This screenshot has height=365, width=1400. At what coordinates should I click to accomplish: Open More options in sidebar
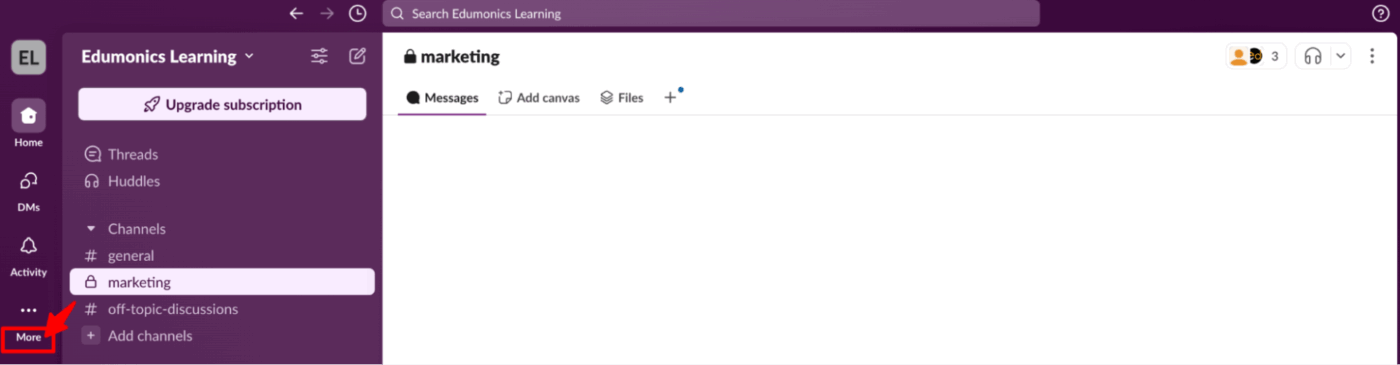tap(28, 322)
